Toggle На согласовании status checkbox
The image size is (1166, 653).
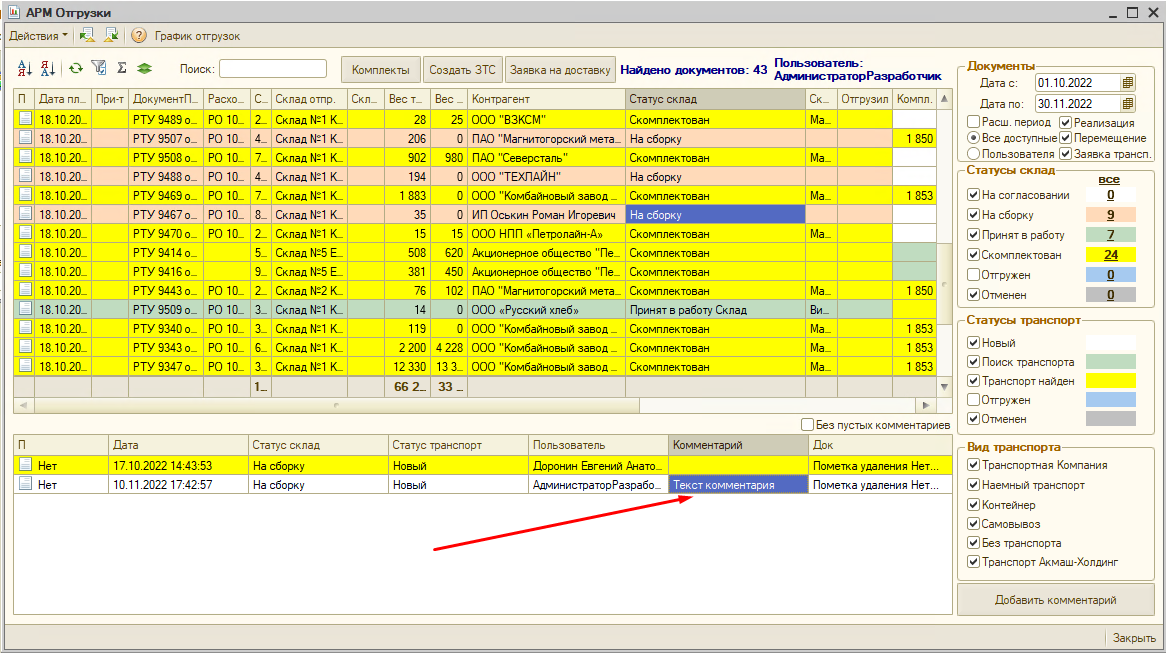click(973, 195)
